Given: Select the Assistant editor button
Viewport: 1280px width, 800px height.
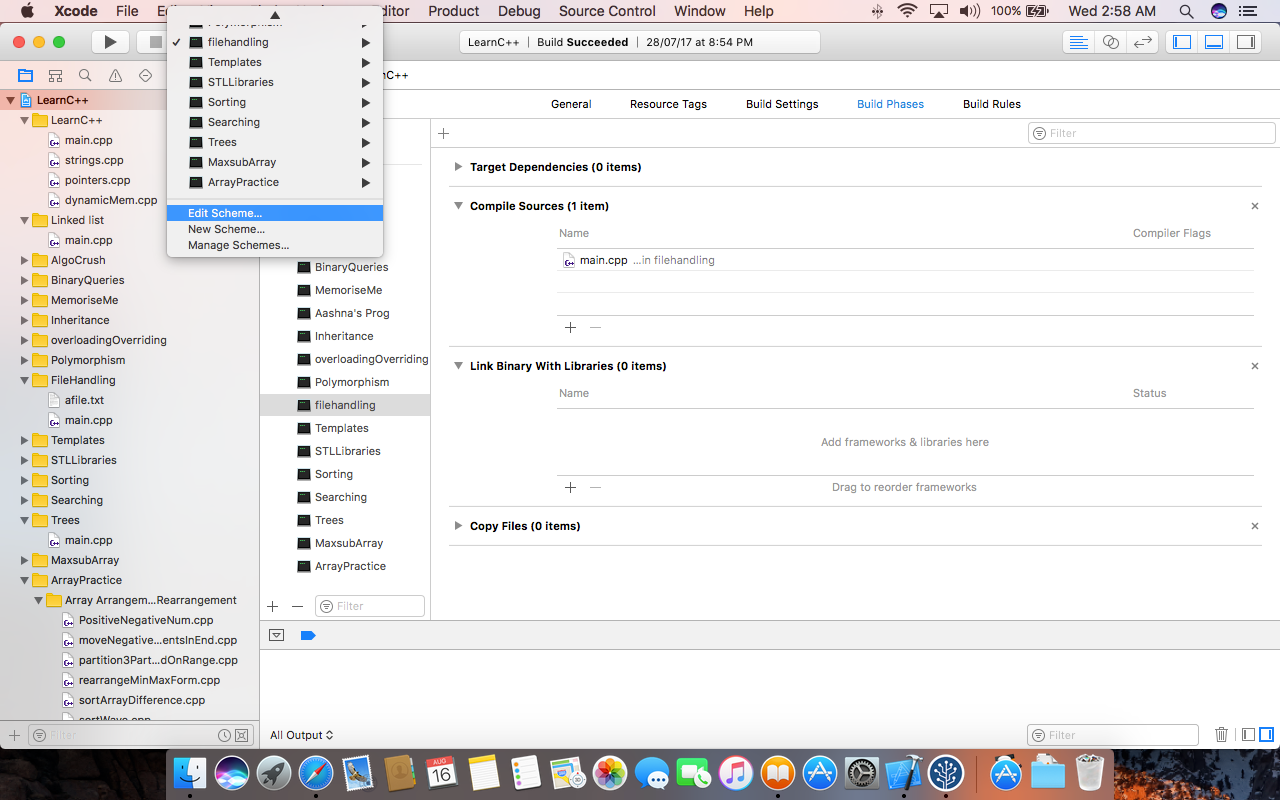Looking at the screenshot, I should click(1111, 42).
